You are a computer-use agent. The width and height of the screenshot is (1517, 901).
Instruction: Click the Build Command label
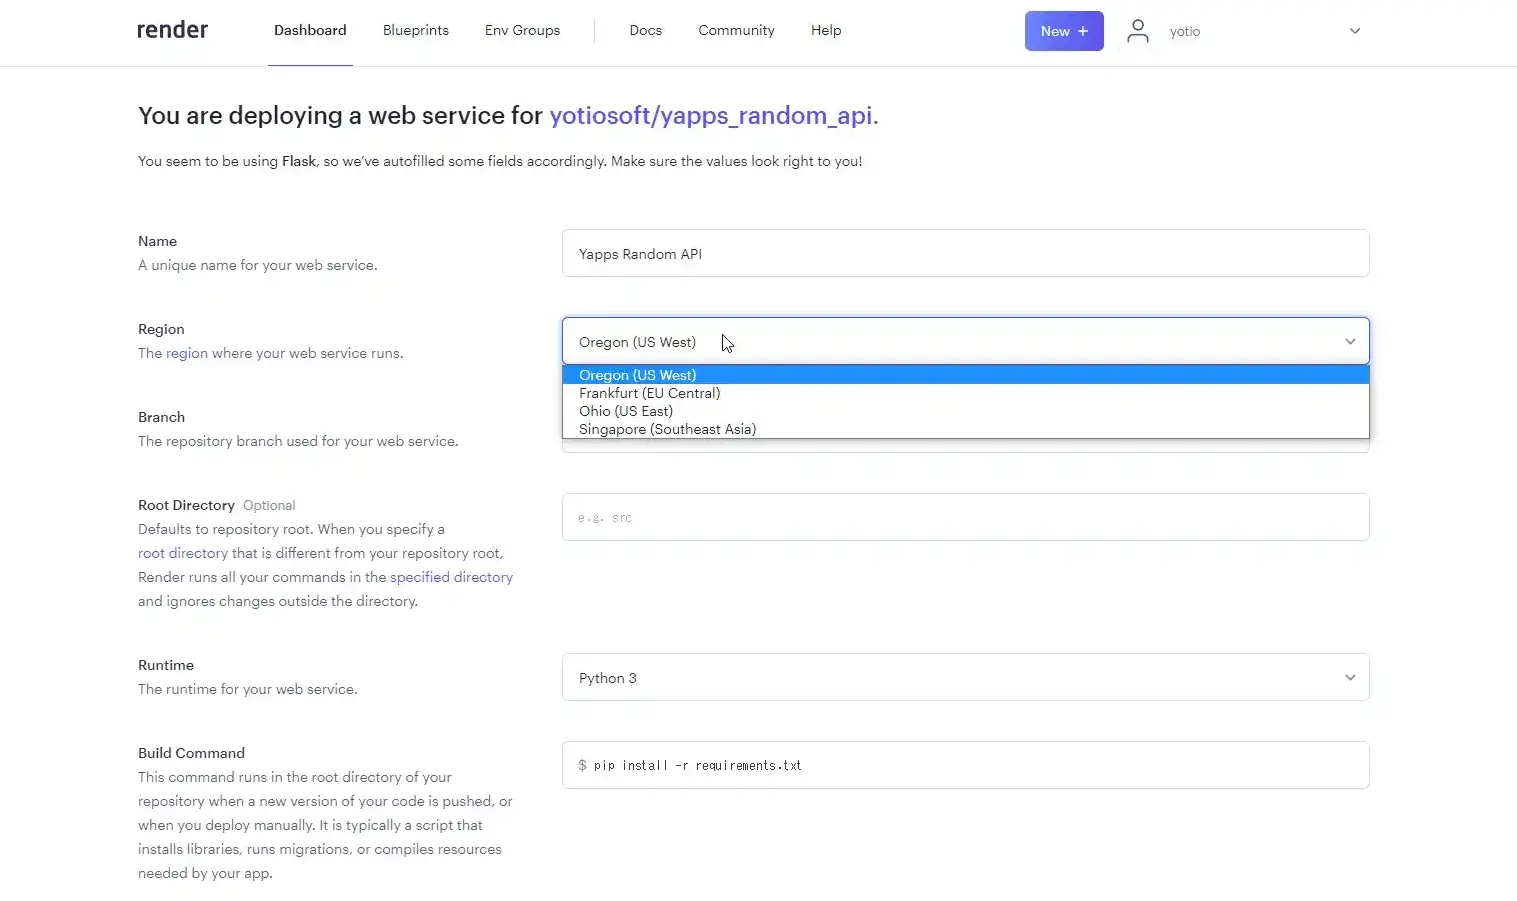tap(191, 753)
